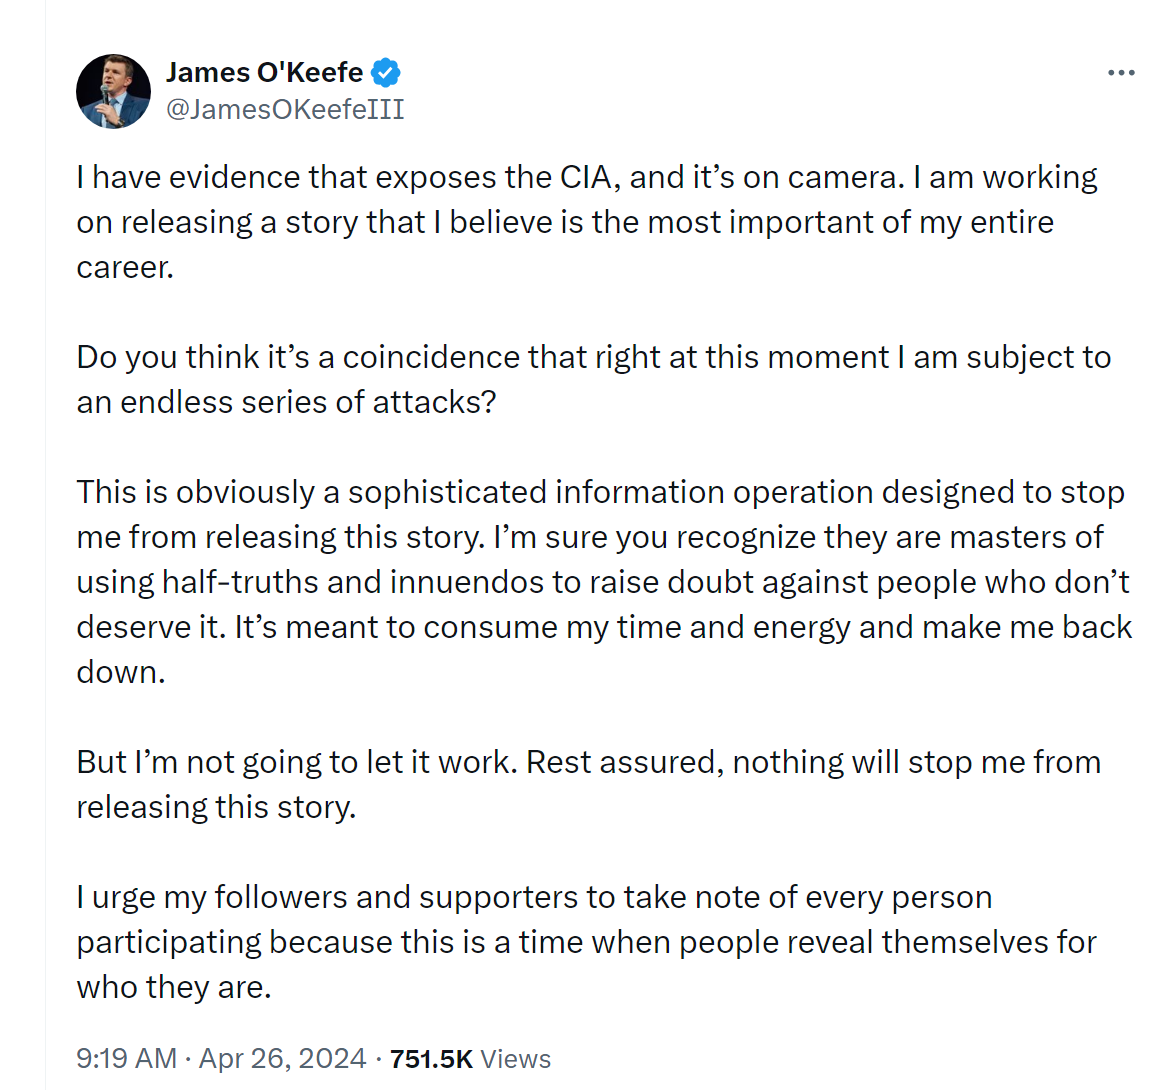The width and height of the screenshot is (1168, 1090).
Task: Click the text "an endless series of attacks?"
Action: [286, 402]
